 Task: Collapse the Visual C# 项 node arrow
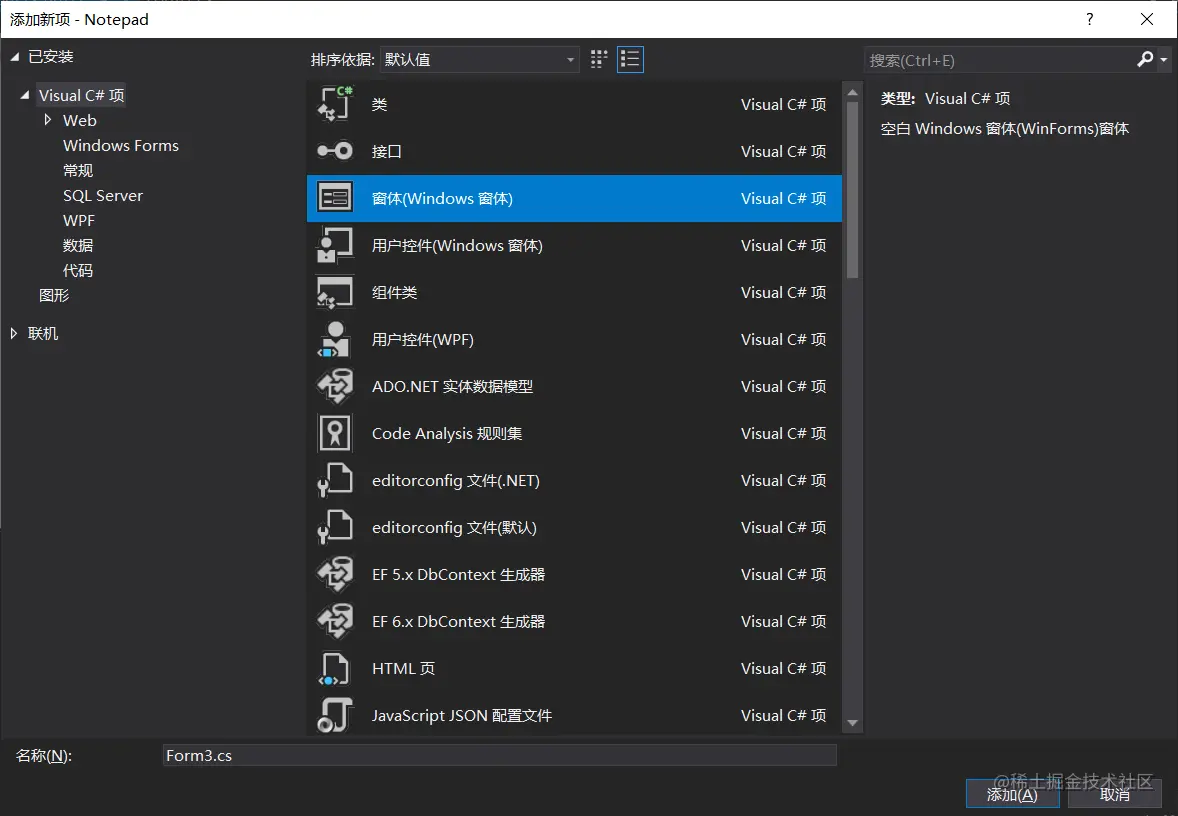[25, 95]
